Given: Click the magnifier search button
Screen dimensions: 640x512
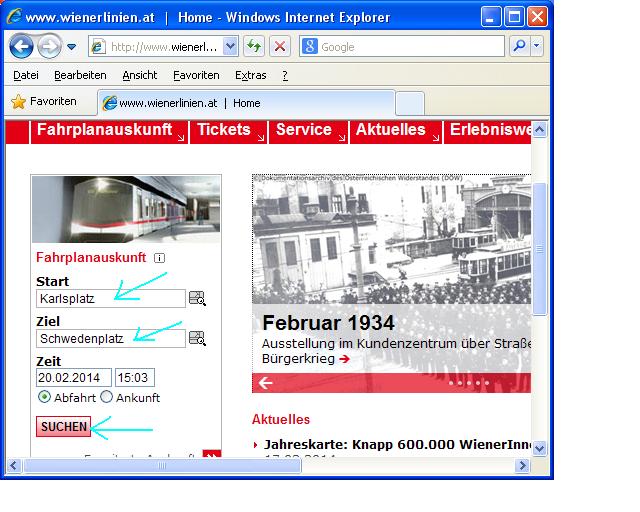Looking at the screenshot, I should pos(520,46).
